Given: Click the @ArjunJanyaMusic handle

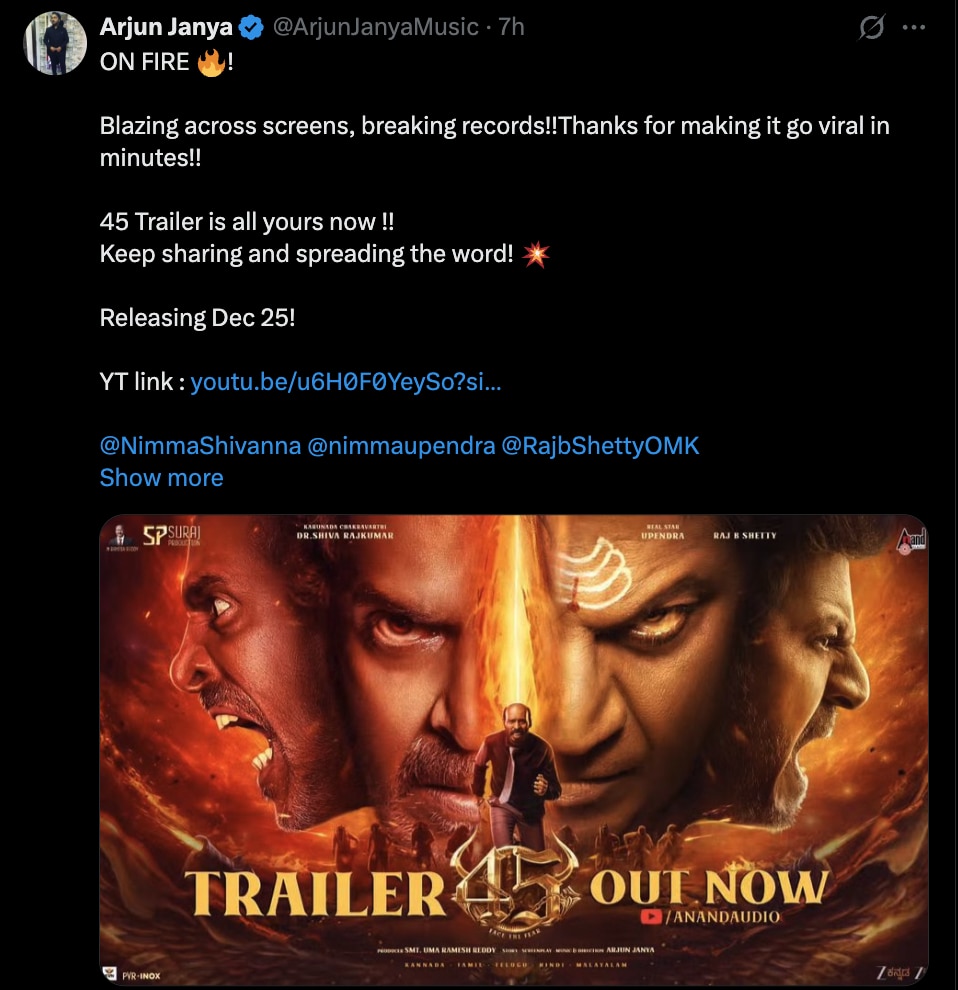Looking at the screenshot, I should click(x=374, y=27).
